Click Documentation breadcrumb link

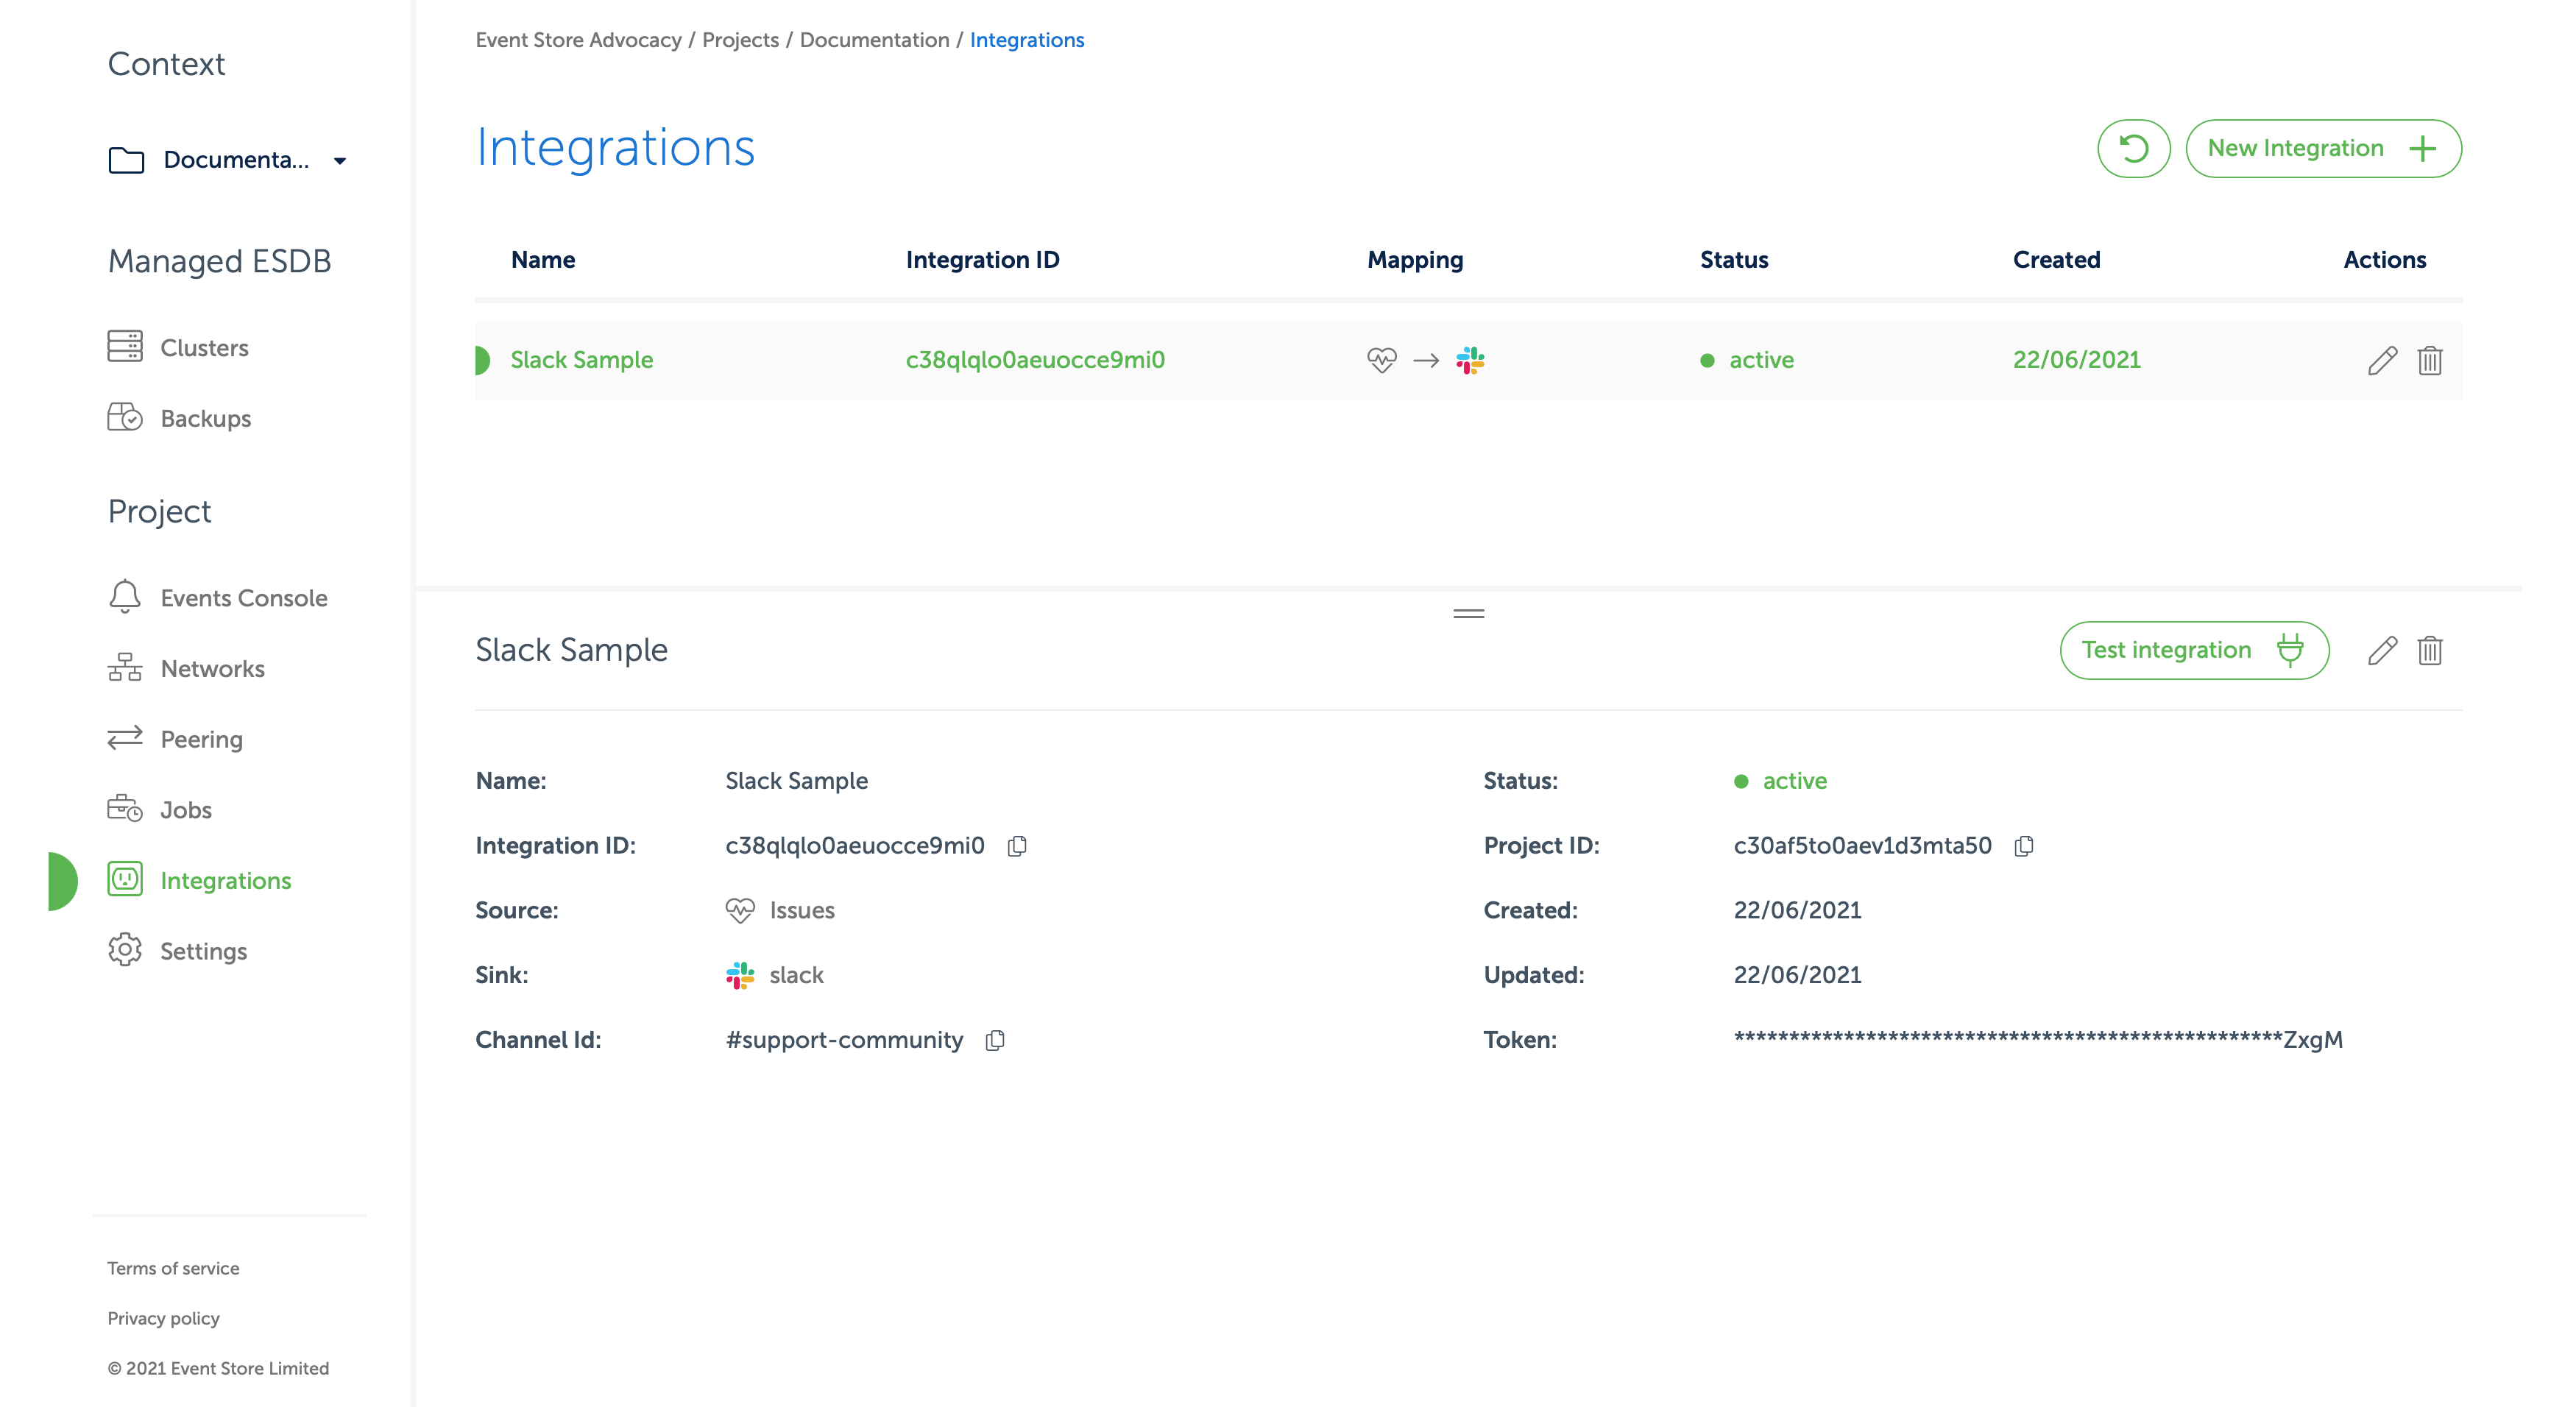tap(874, 40)
